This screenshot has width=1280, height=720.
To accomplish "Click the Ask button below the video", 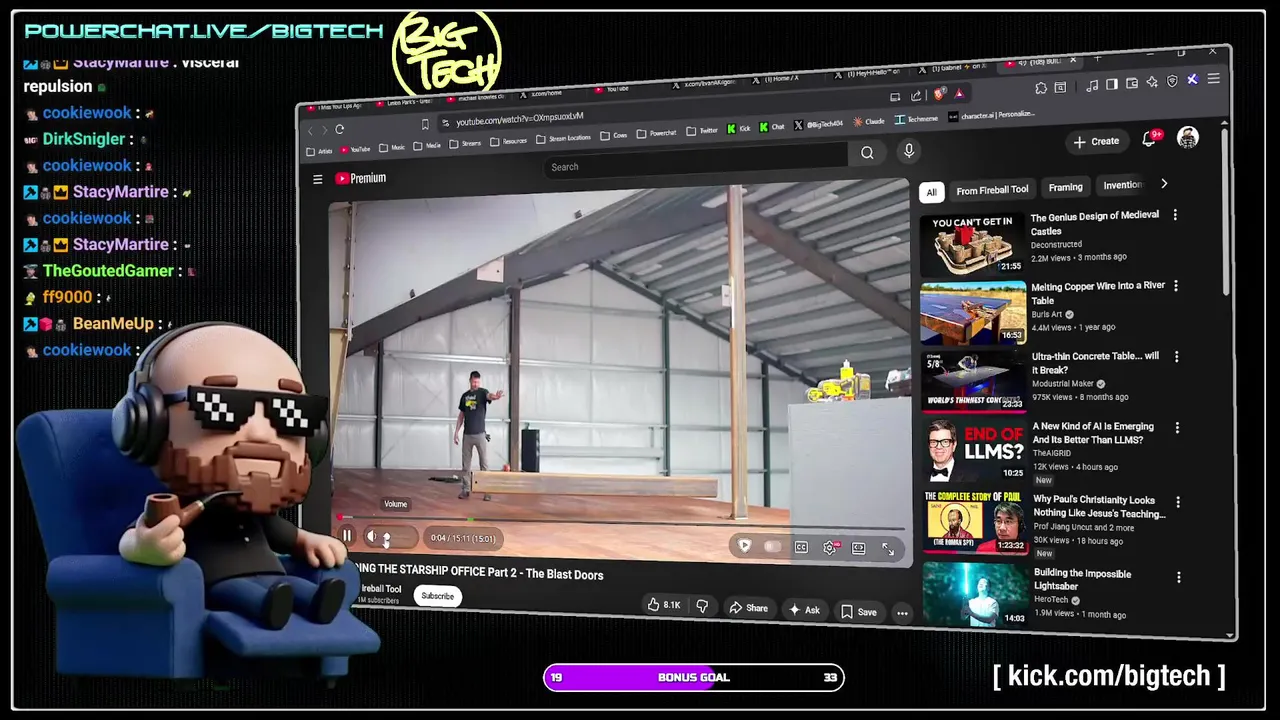I will tap(804, 609).
